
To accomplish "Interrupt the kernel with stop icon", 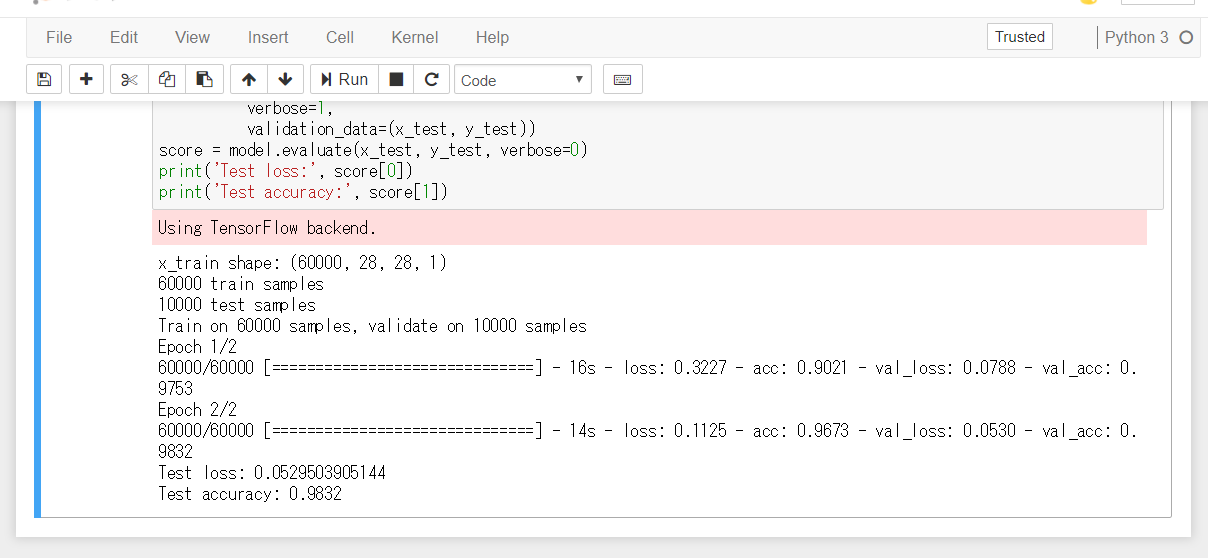I will click(396, 79).
